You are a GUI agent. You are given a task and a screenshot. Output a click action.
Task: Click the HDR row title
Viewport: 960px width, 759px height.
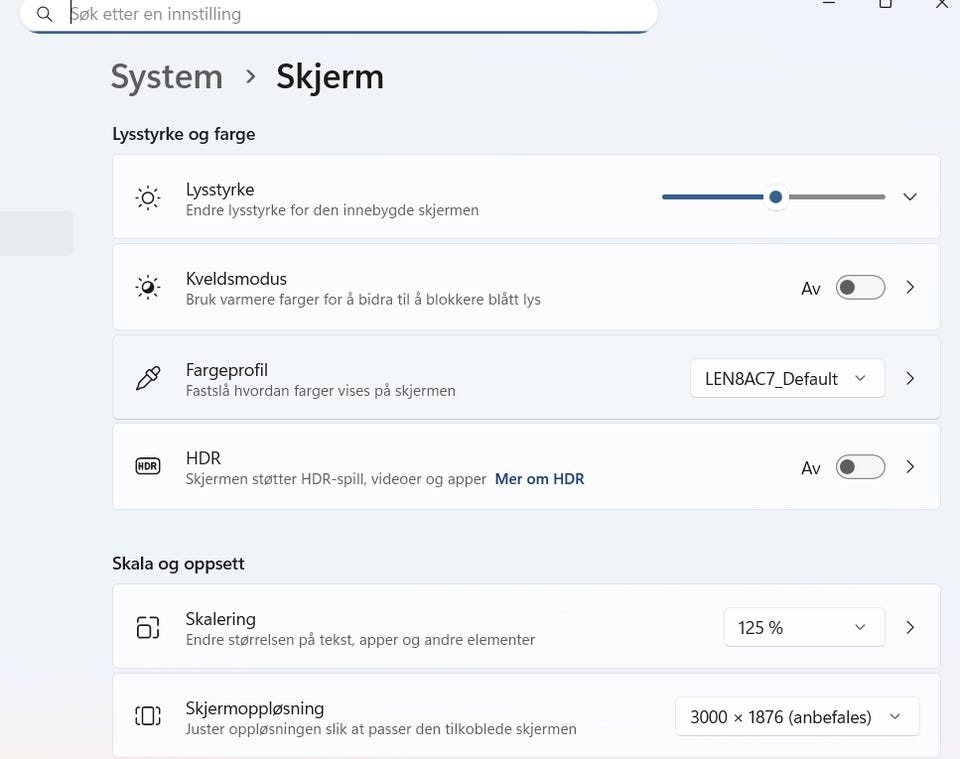(203, 458)
